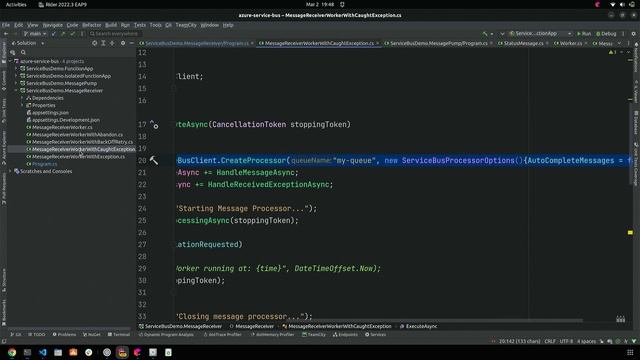
Task: Collapse the azure-service-bus solution node
Action: 10,61
